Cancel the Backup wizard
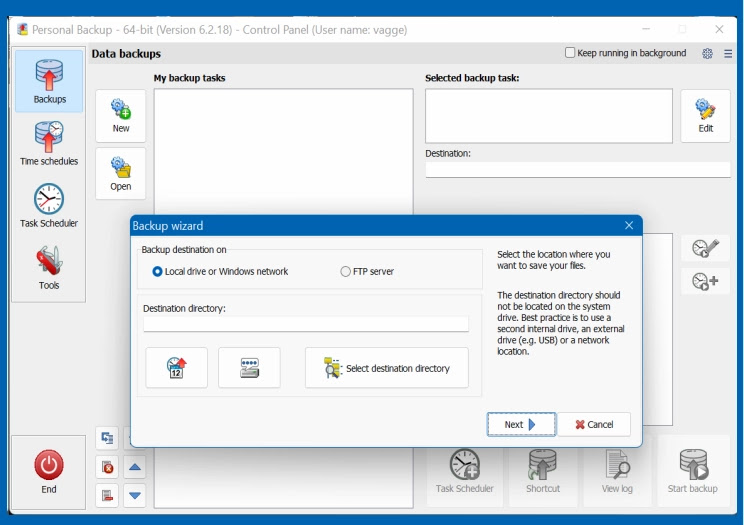744x525 pixels. [594, 424]
